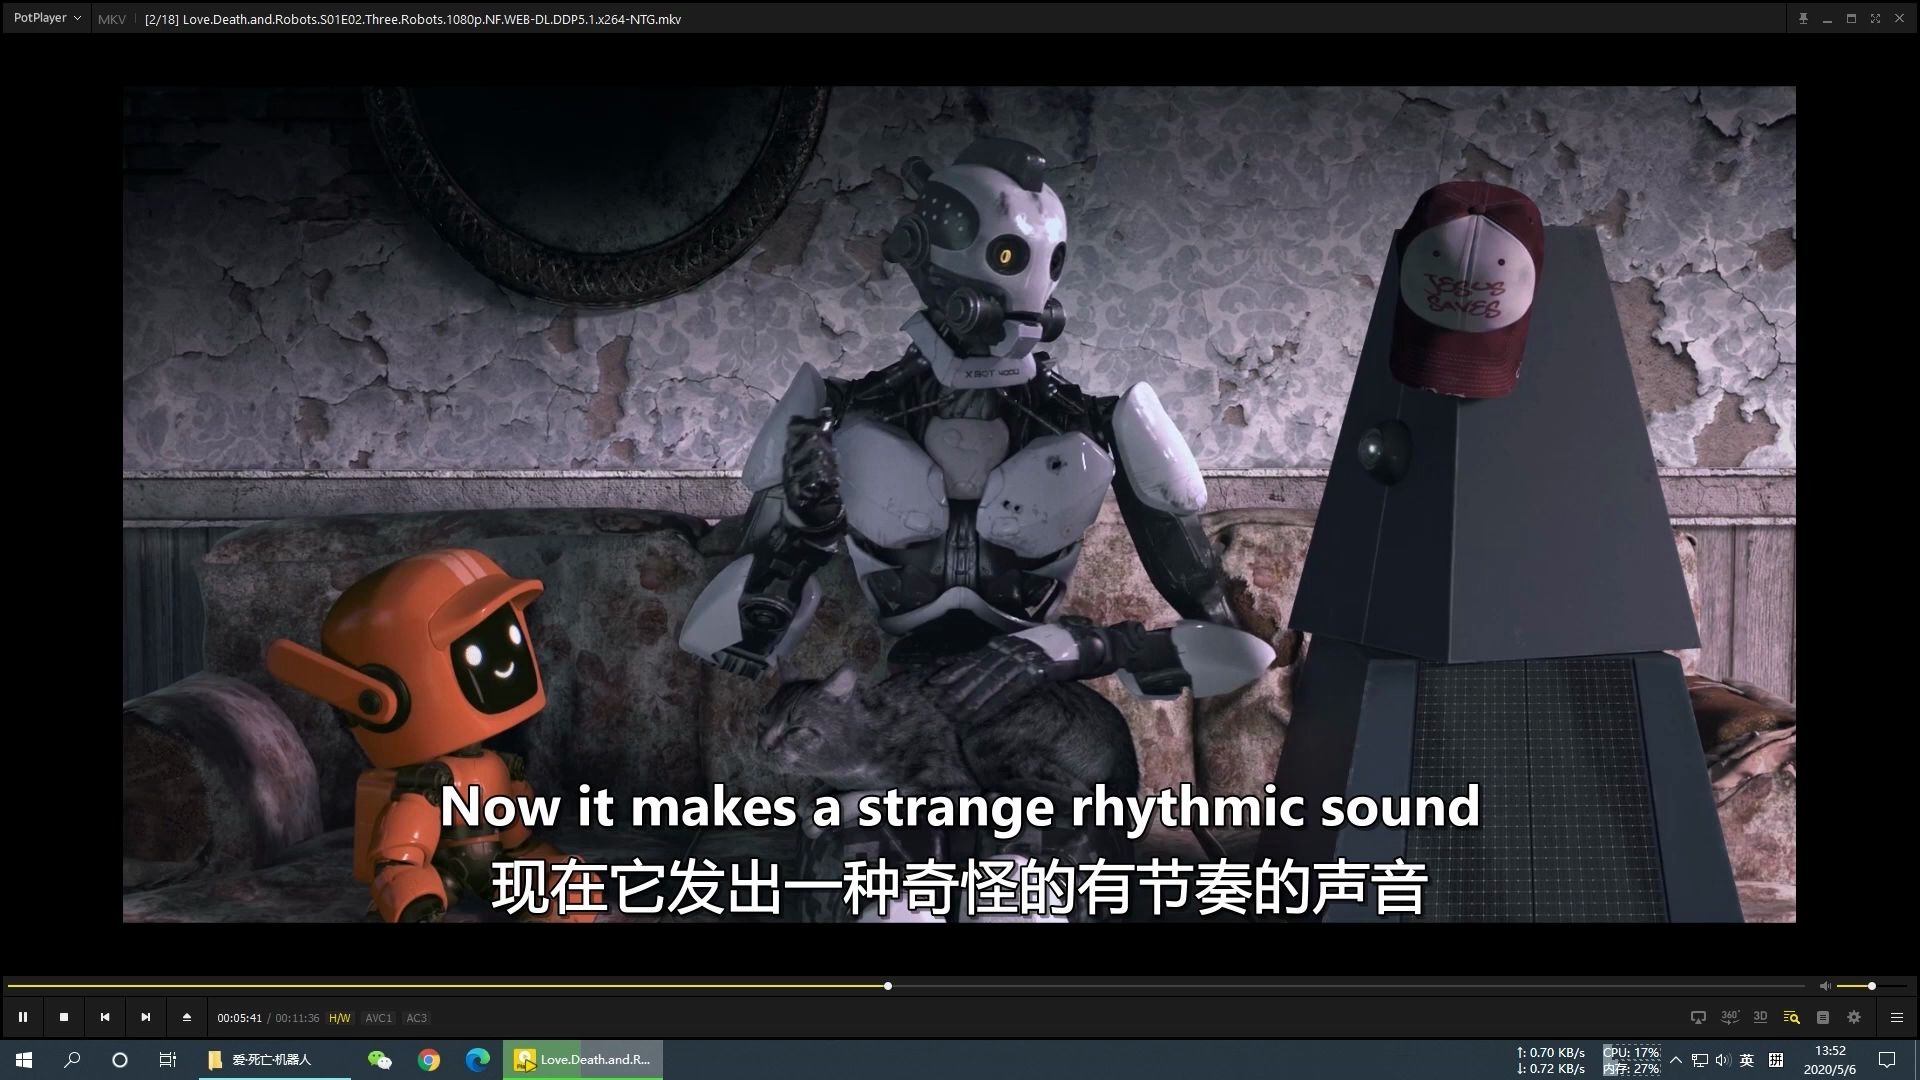Switch to the 爱·死亡·机器人 folder window
The width and height of the screenshot is (1920, 1080).
click(275, 1060)
